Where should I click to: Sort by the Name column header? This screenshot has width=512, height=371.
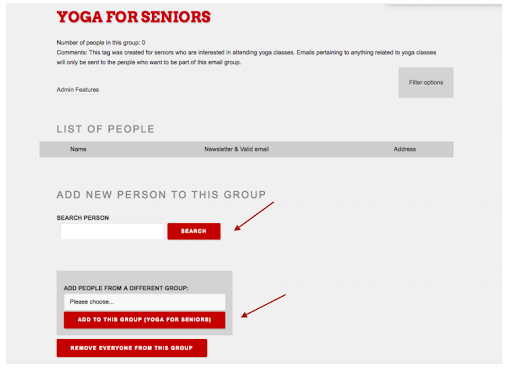click(x=78, y=149)
